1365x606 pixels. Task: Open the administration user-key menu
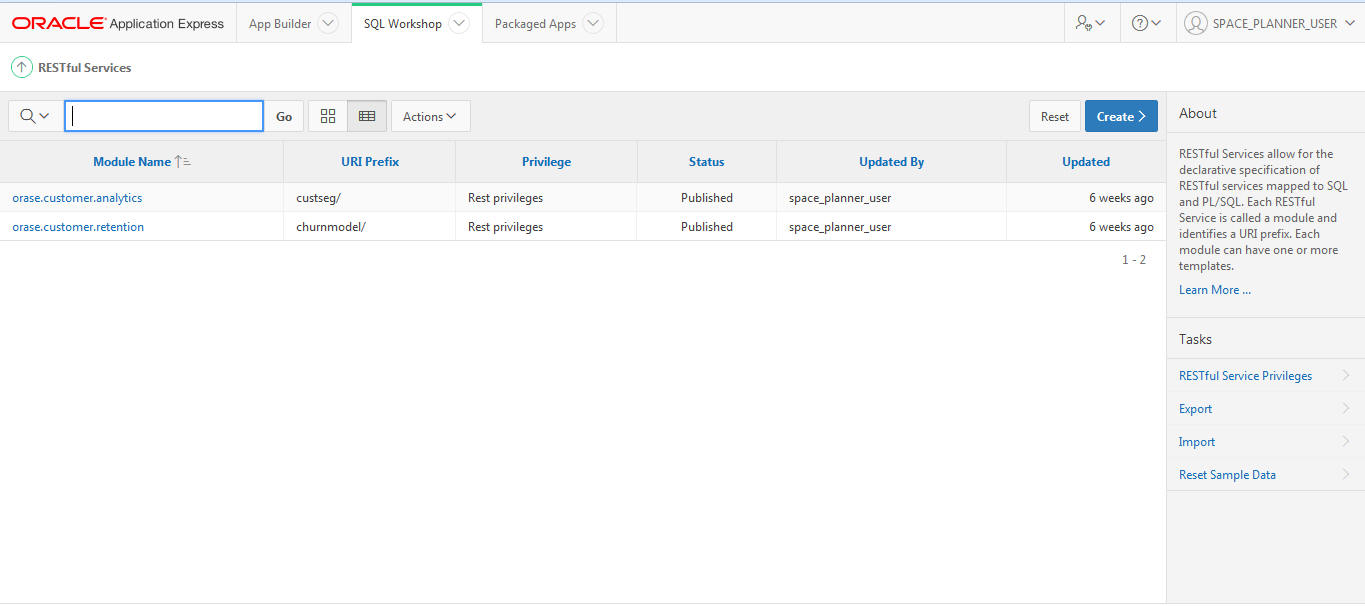(x=1090, y=23)
